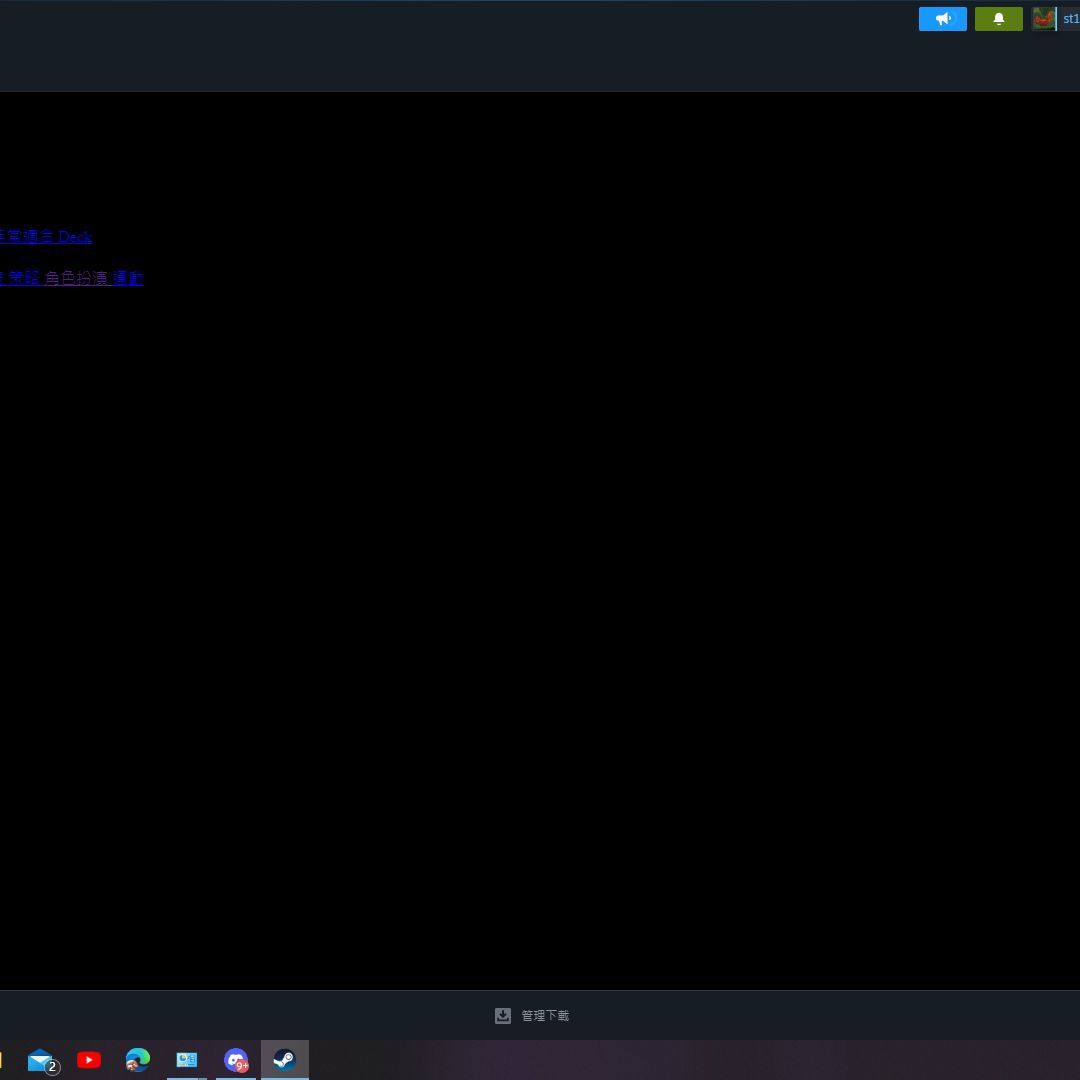The width and height of the screenshot is (1080, 1080).
Task: Open the st1 account name dropdown
Action: coord(1070,19)
